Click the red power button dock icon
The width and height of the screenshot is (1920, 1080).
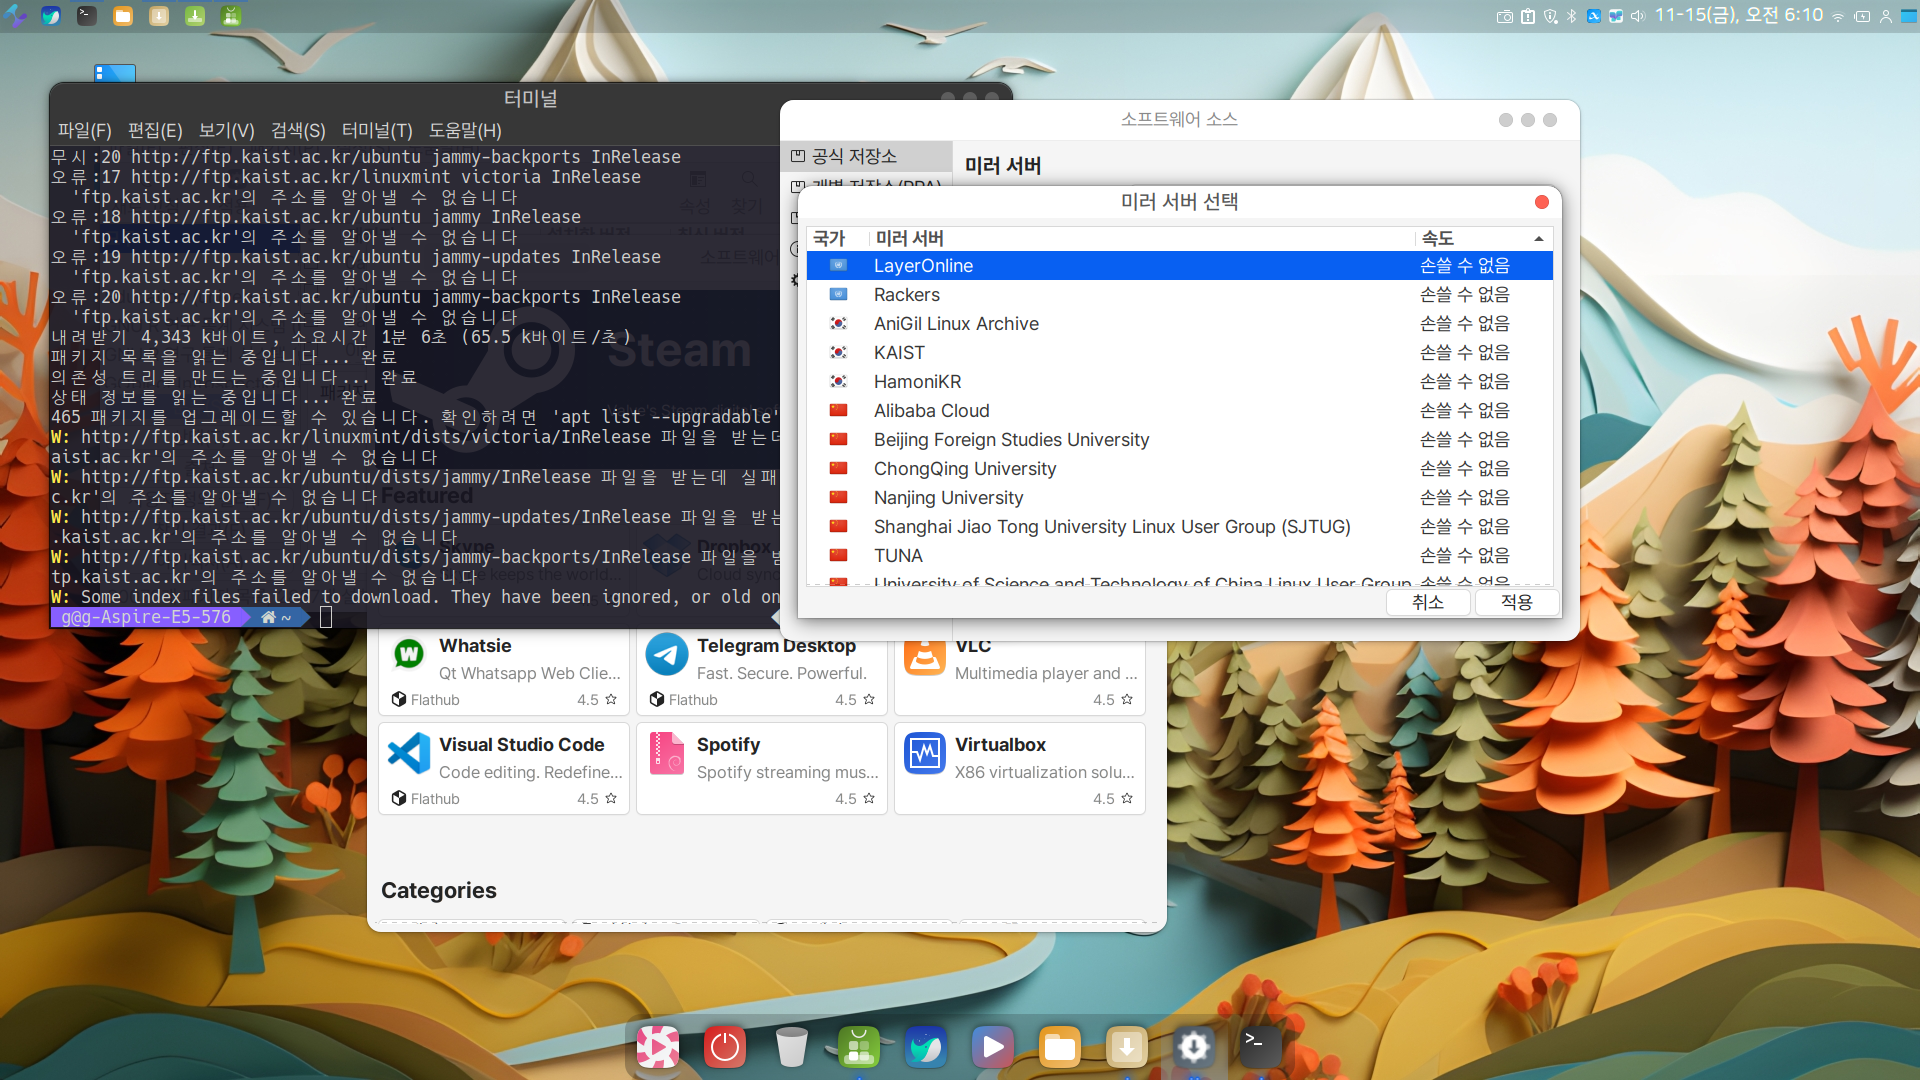[725, 1047]
